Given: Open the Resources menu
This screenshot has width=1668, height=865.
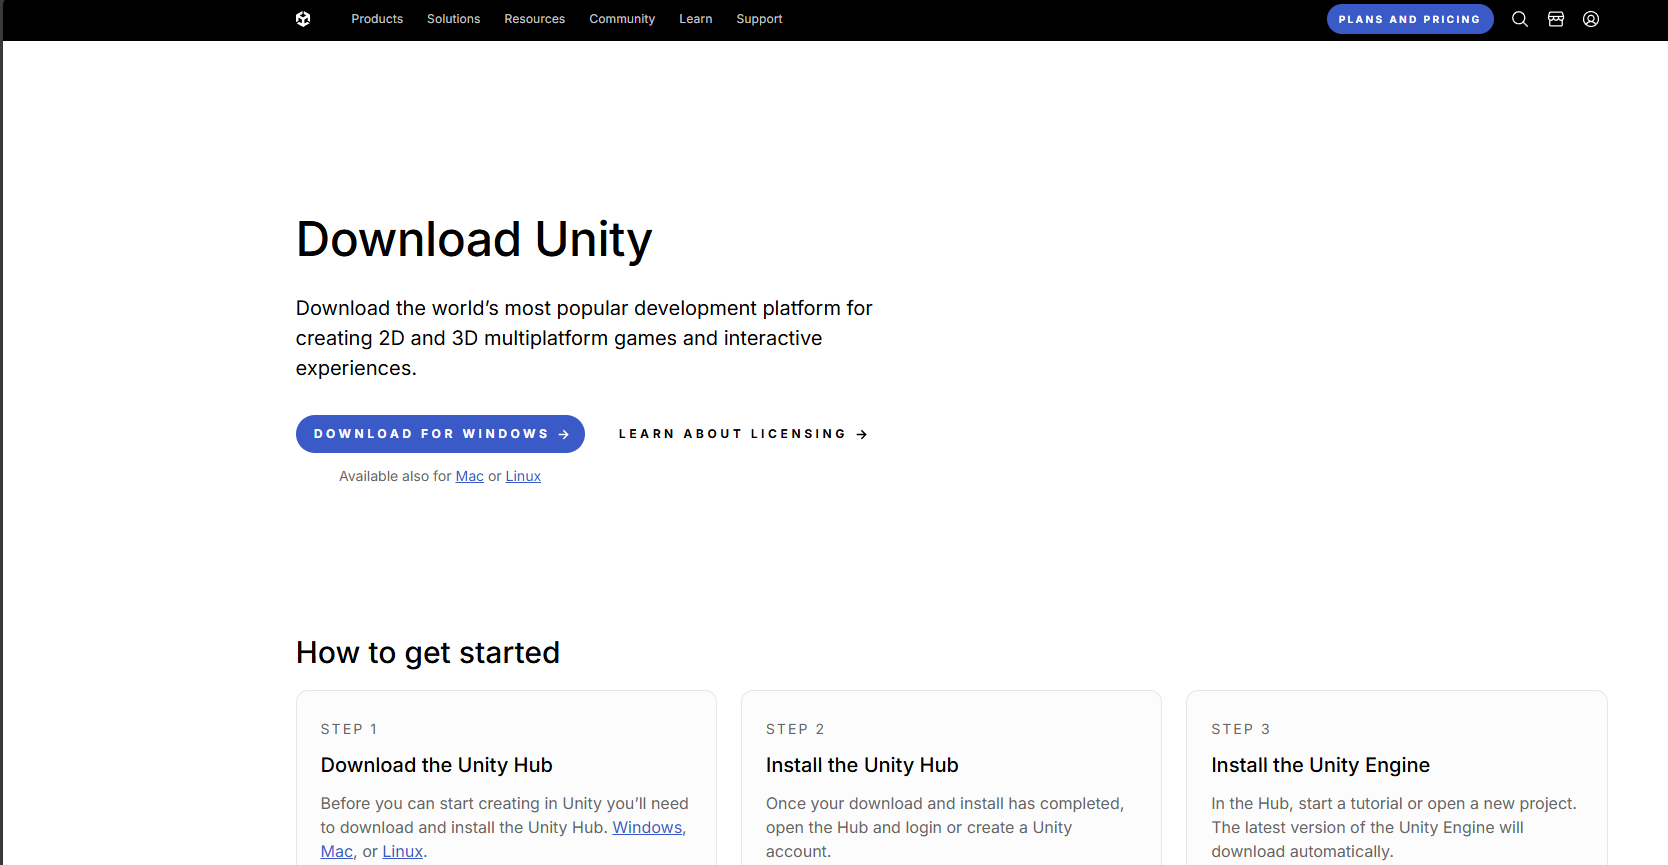Looking at the screenshot, I should [x=534, y=19].
